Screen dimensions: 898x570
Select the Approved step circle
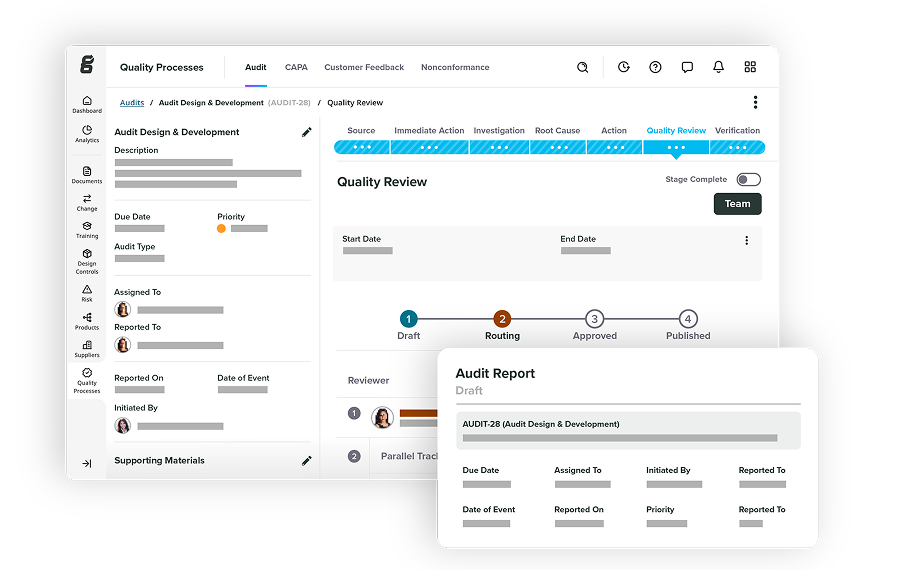click(x=594, y=319)
